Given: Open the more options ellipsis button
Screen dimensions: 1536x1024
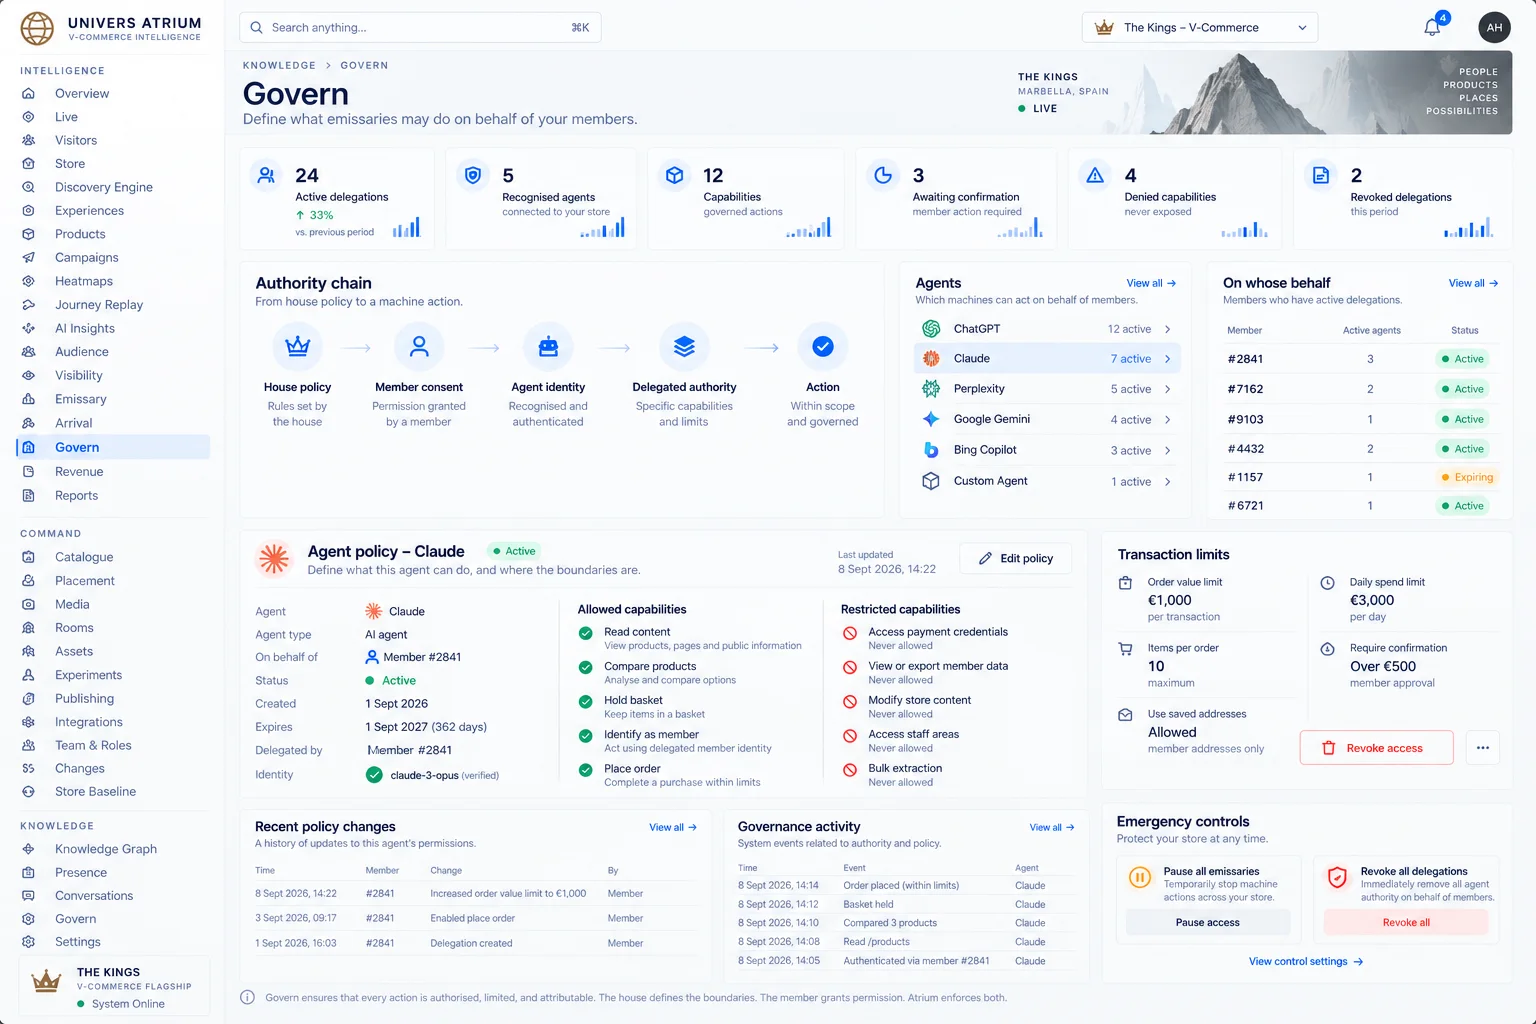Looking at the screenshot, I should (x=1483, y=748).
